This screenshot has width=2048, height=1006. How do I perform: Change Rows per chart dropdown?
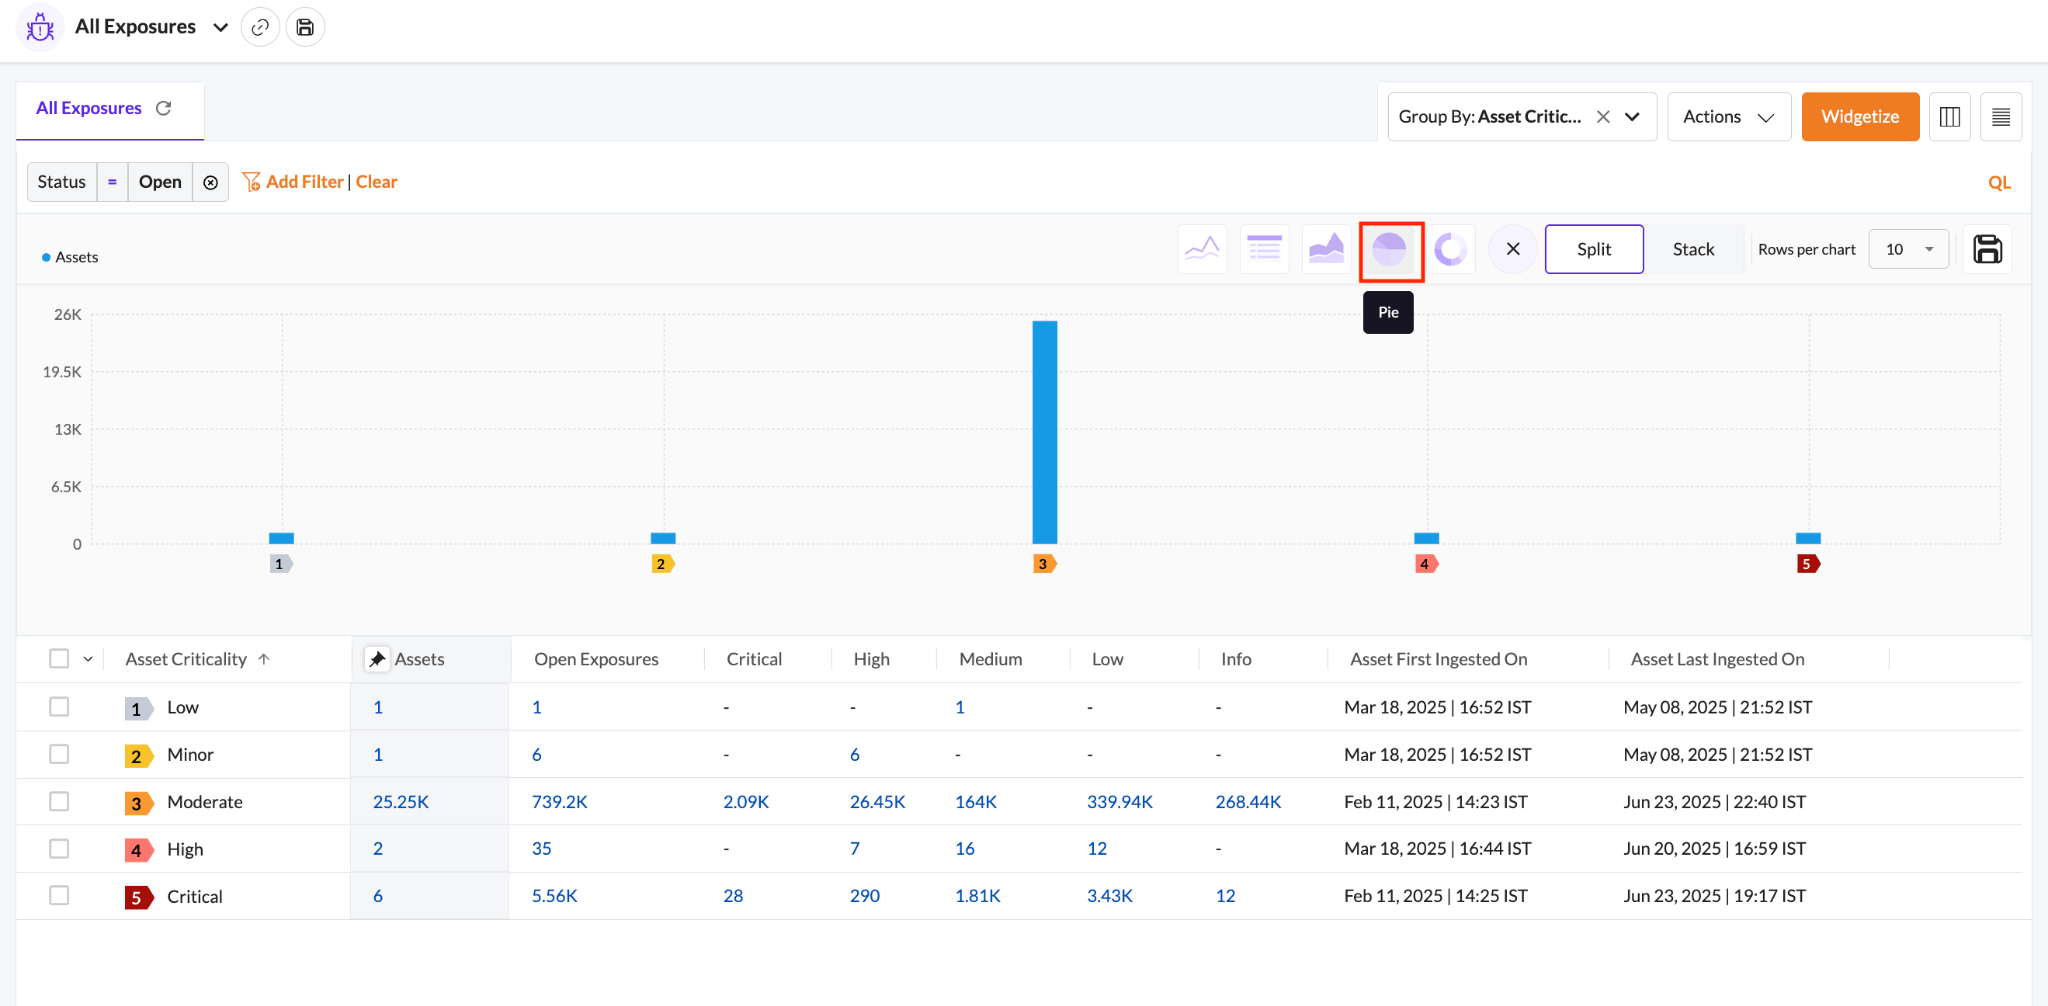pyautogui.click(x=1908, y=249)
